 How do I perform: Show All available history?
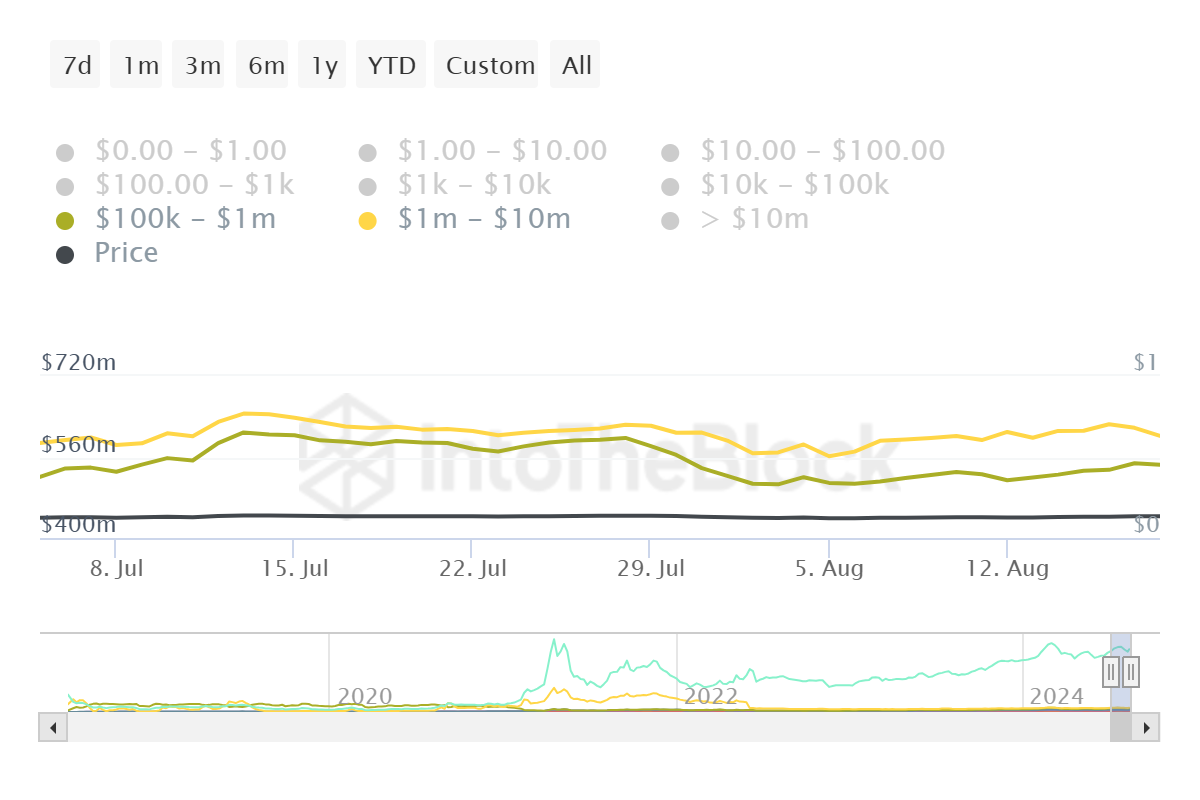pos(577,65)
